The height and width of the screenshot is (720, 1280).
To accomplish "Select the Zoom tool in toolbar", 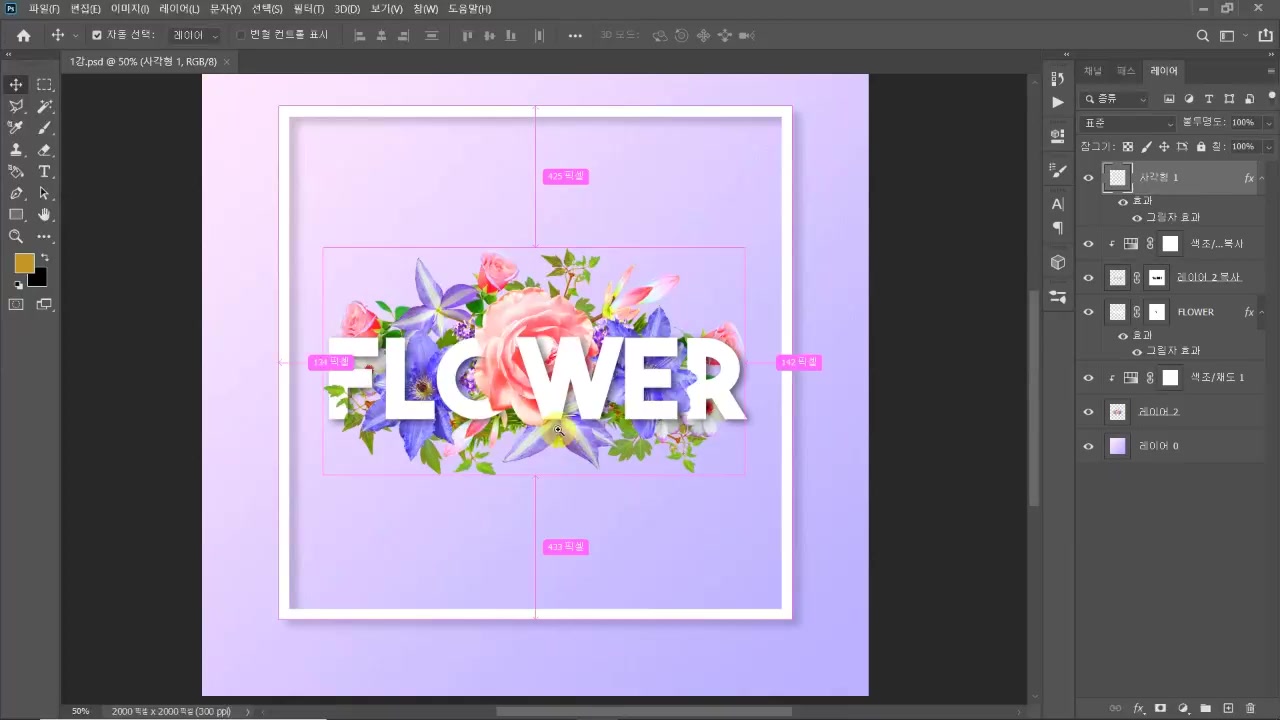I will pyautogui.click(x=16, y=237).
